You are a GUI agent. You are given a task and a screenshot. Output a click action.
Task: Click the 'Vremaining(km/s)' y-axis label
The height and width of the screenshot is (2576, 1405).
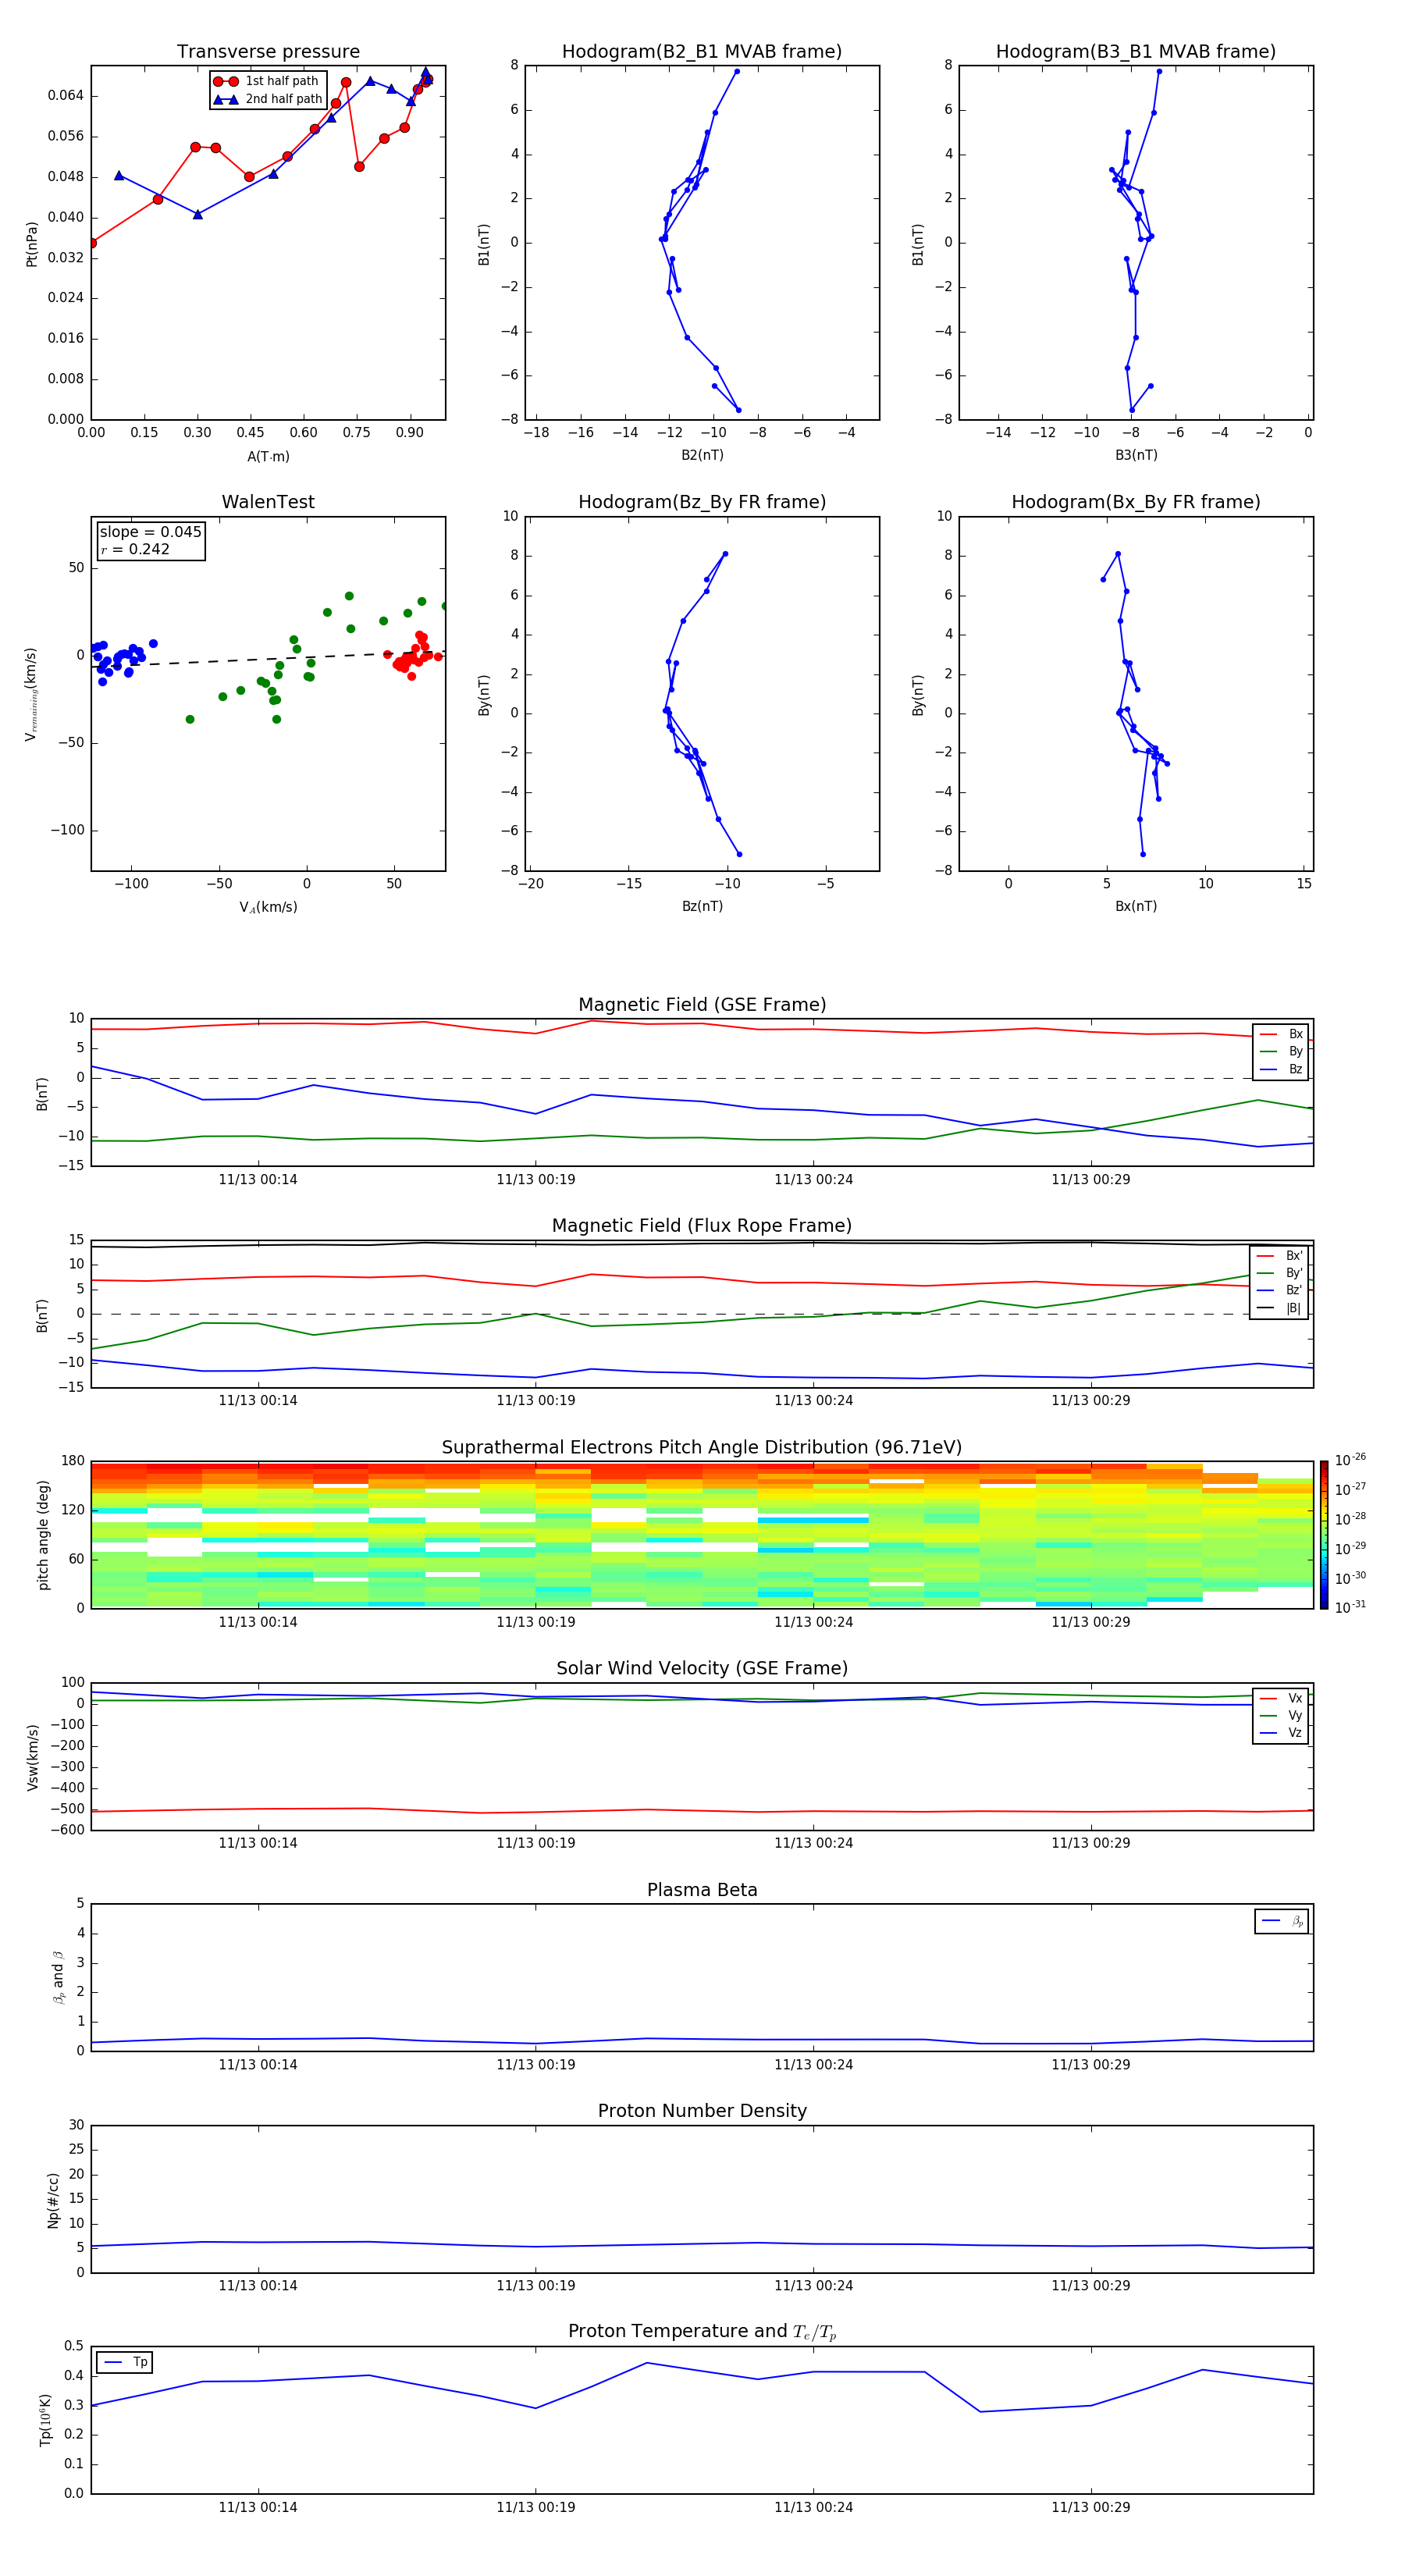pyautogui.click(x=31, y=694)
